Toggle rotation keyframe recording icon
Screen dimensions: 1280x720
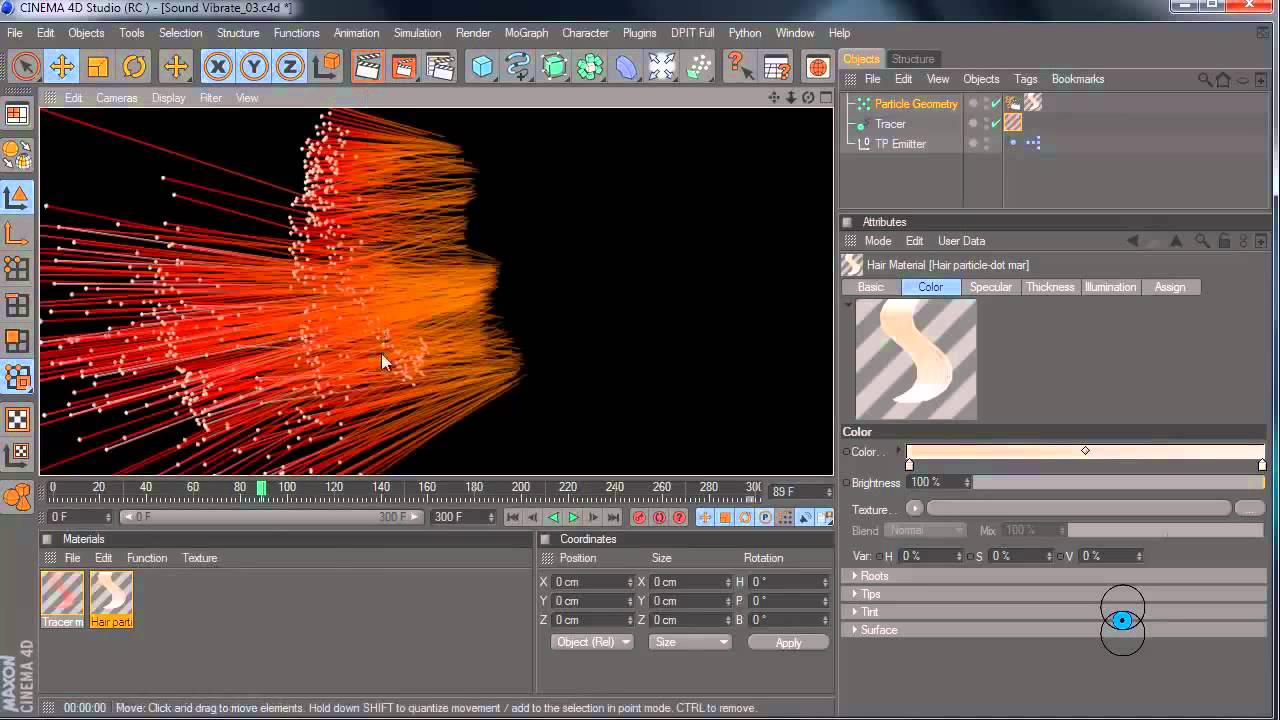745,517
